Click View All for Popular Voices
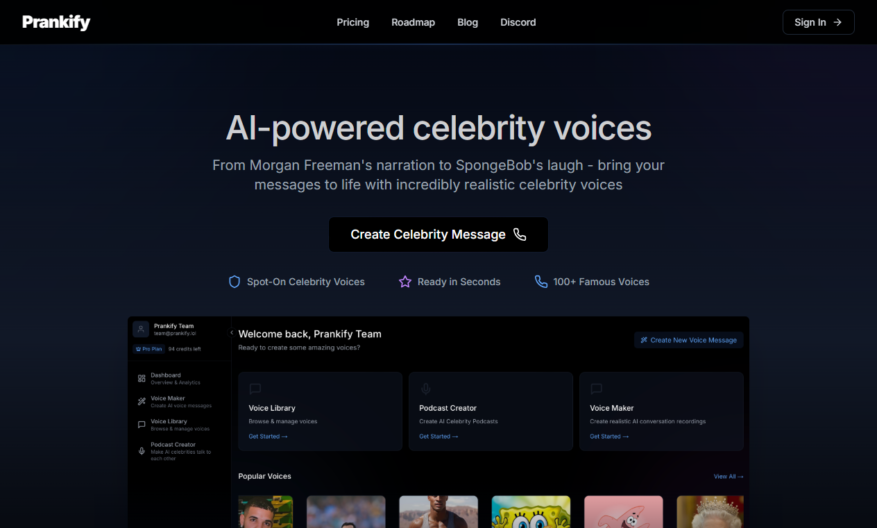 [x=728, y=477]
